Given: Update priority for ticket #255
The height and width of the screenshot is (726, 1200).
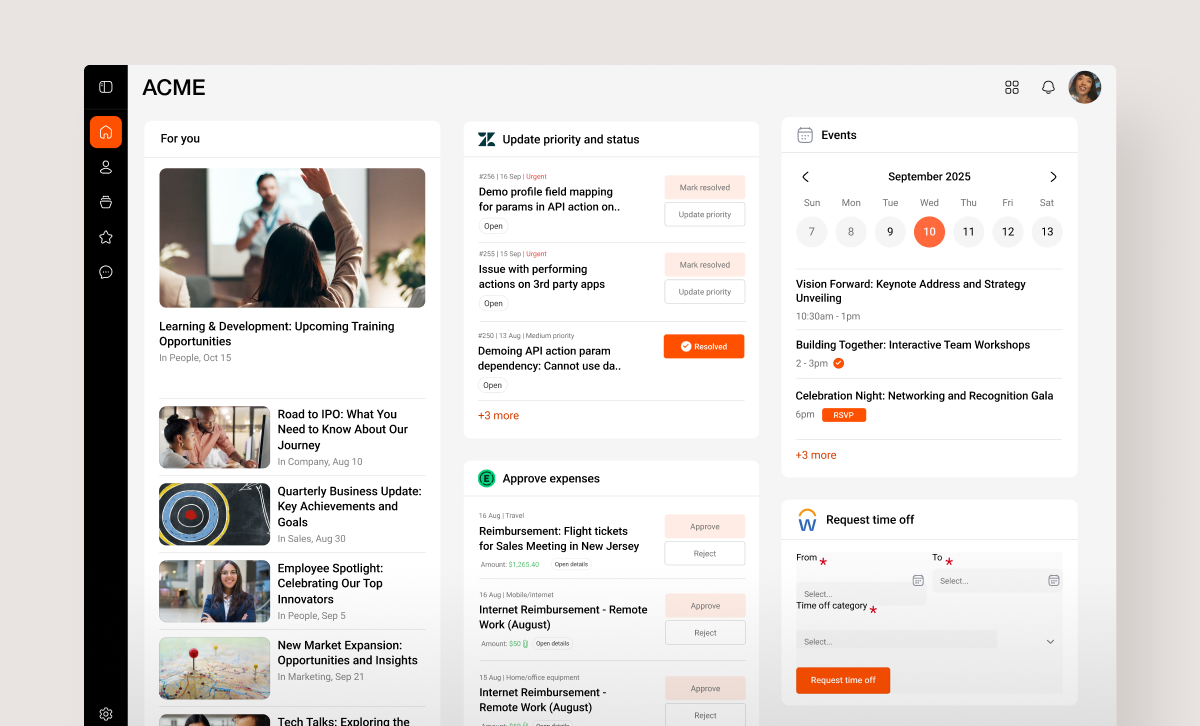Looking at the screenshot, I should [705, 292].
